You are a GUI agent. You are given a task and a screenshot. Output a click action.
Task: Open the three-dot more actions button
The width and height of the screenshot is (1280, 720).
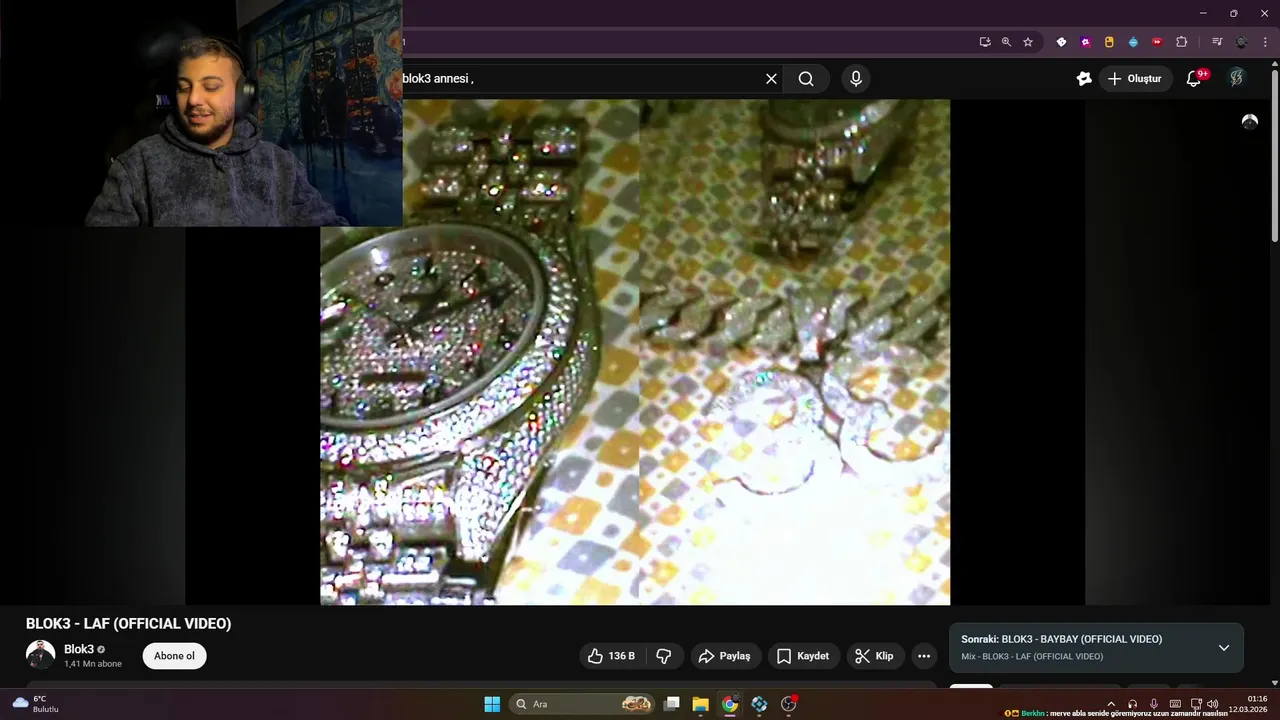(924, 656)
